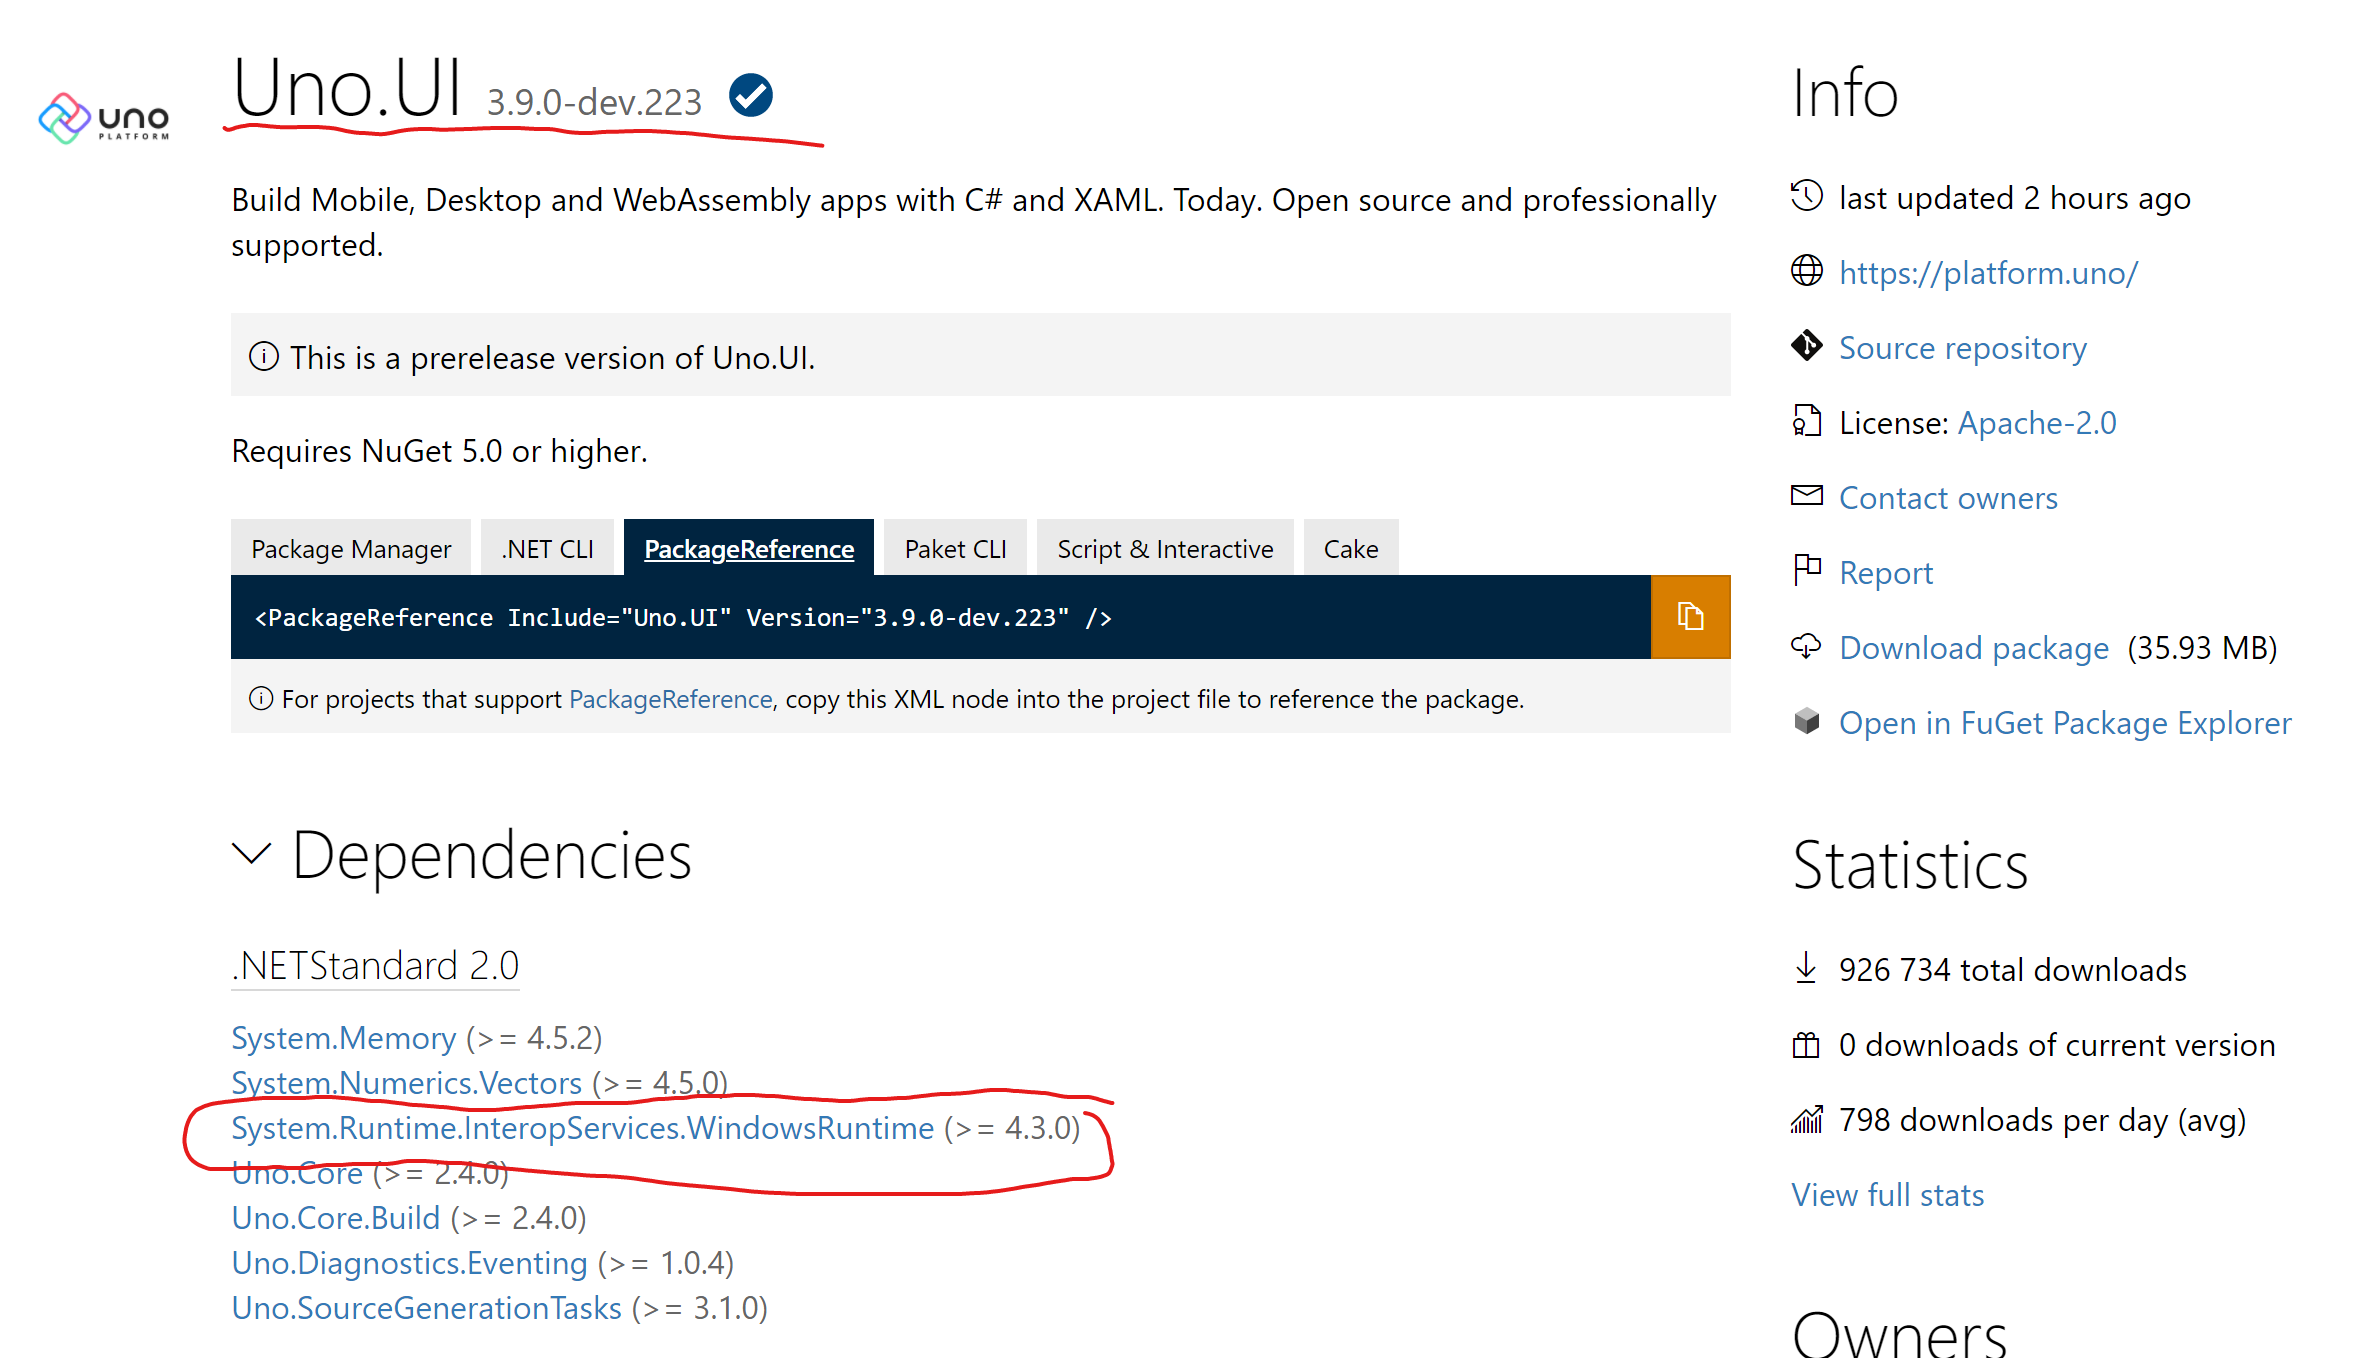Click the globe icon beside the project URL
This screenshot has width=2379, height=1358.
[x=1806, y=271]
